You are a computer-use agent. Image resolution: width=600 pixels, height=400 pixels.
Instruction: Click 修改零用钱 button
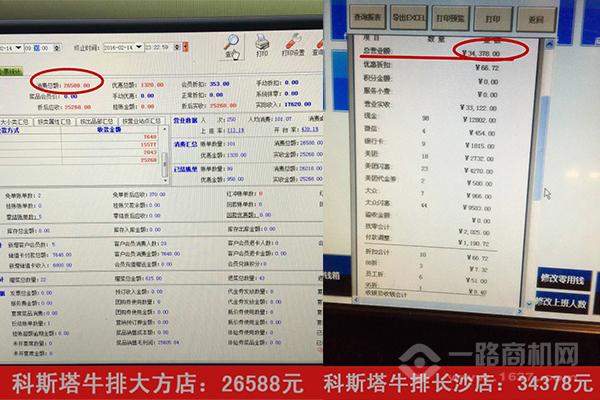(x=563, y=279)
